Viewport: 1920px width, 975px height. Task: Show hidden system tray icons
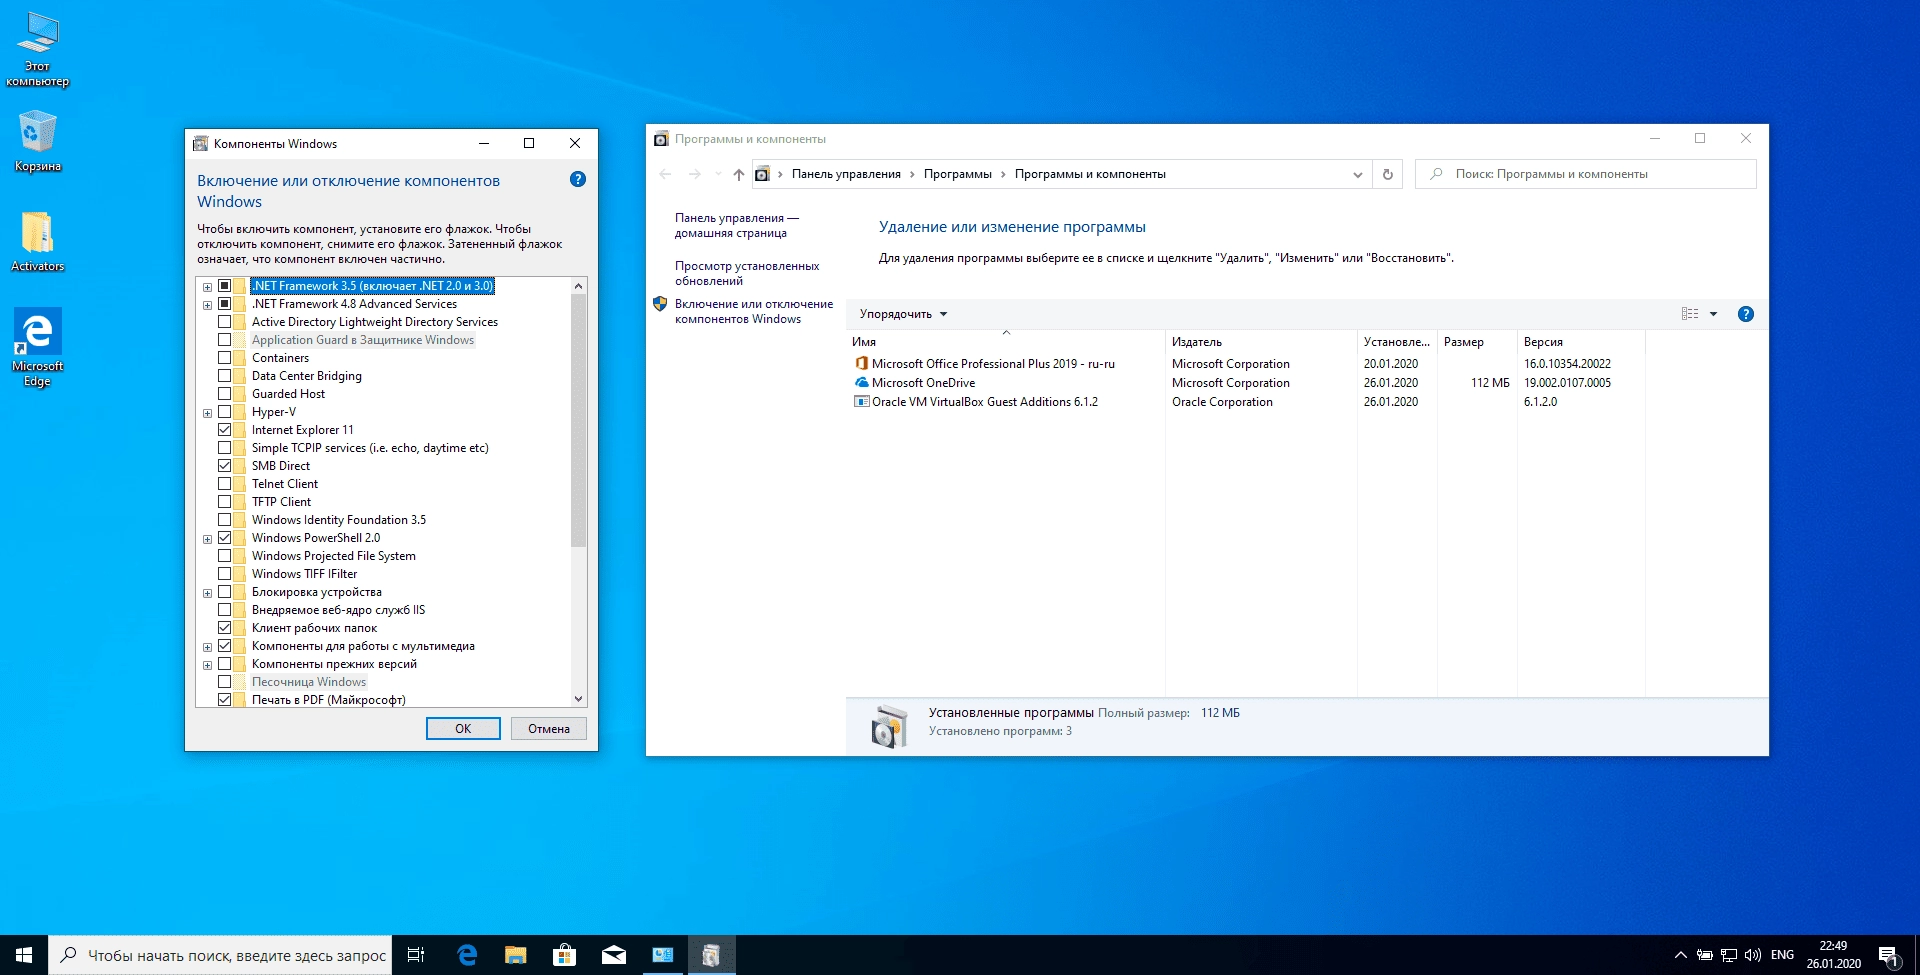point(1681,955)
